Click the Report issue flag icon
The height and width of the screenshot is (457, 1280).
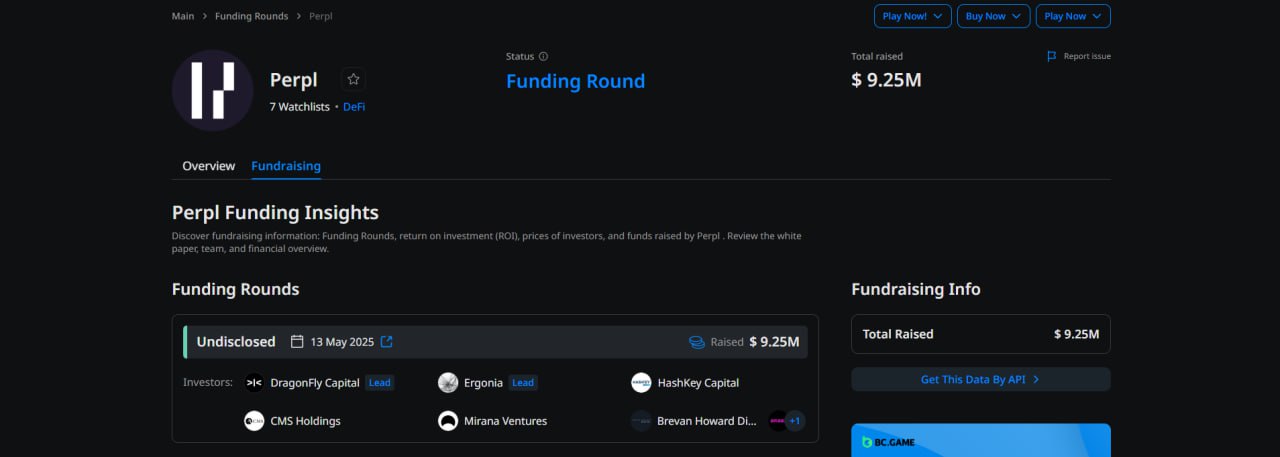click(1051, 56)
